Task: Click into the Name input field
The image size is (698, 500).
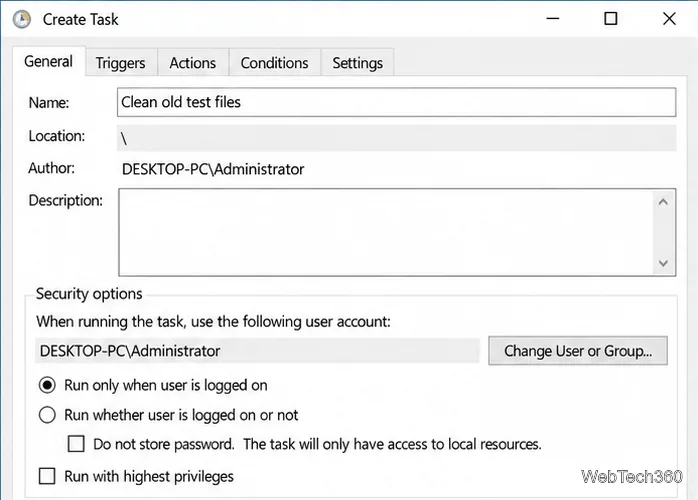Action: pyautogui.click(x=397, y=102)
